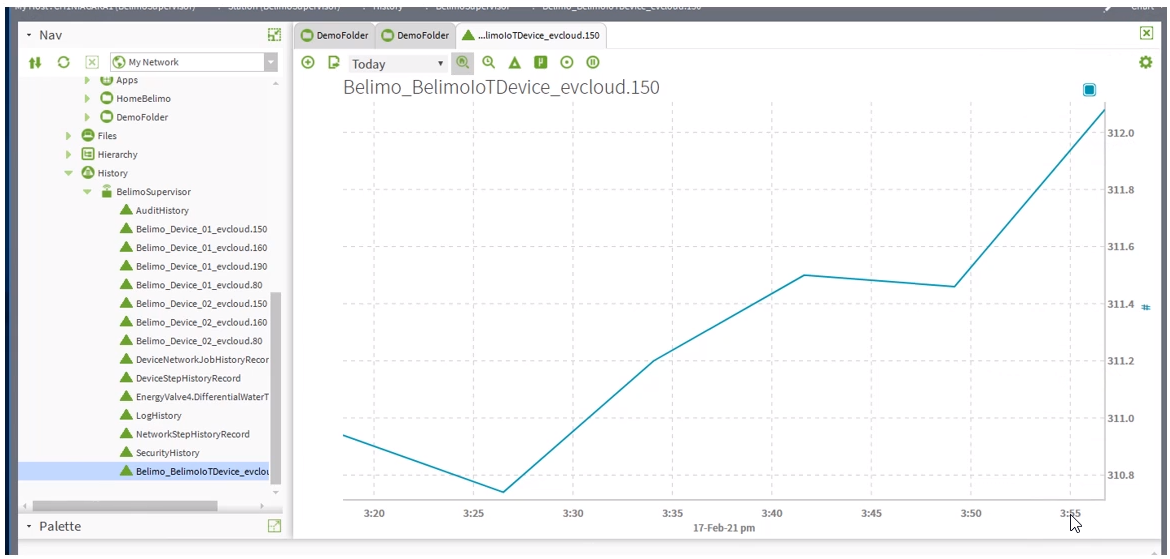Maximize the Nav side panel
Image resolution: width=1170 pixels, height=559 pixels.
274,35
